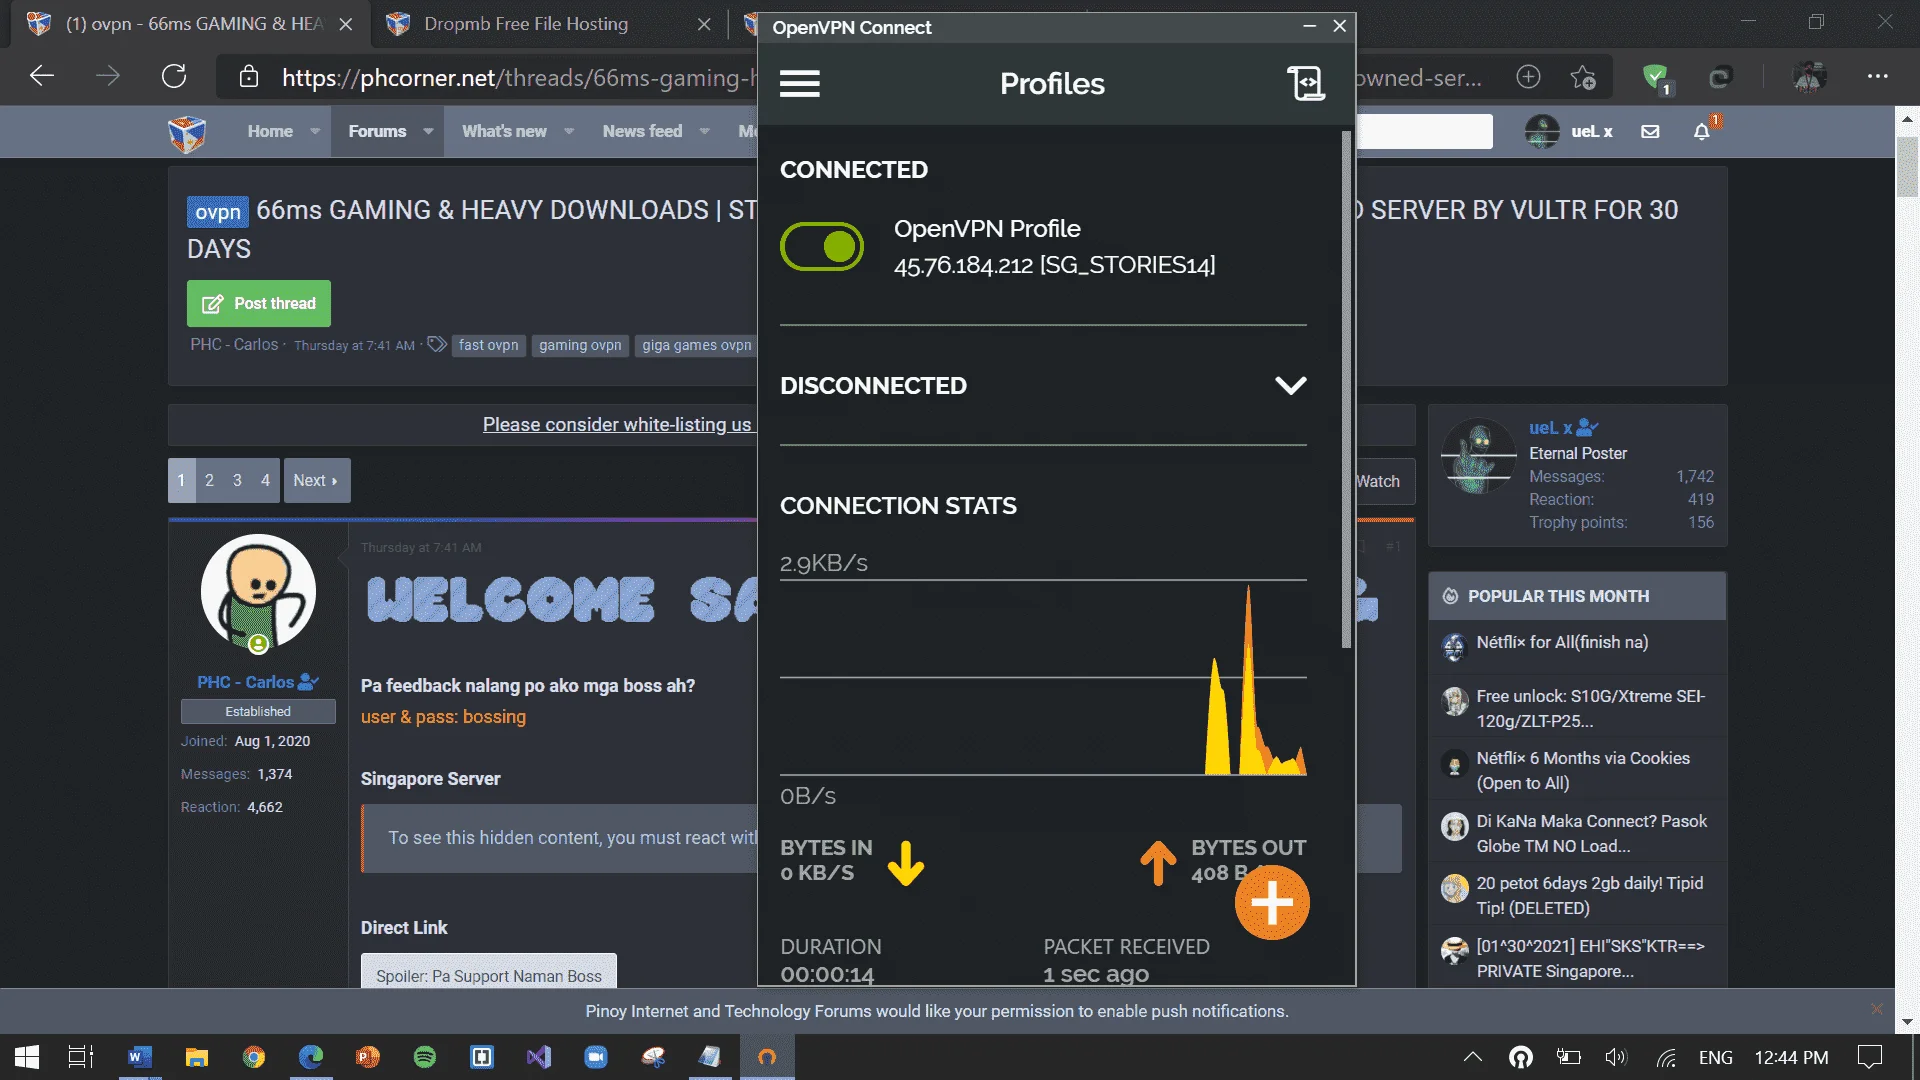
Task: Open the News feed nav item
Action: 642,131
